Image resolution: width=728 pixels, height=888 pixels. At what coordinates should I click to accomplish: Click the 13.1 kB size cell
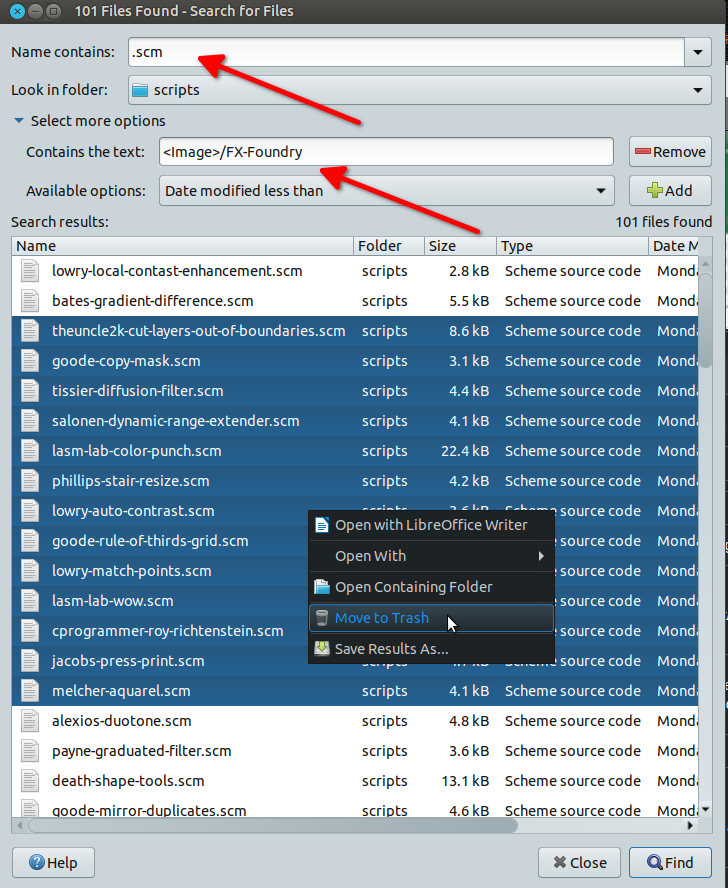[x=465, y=781]
